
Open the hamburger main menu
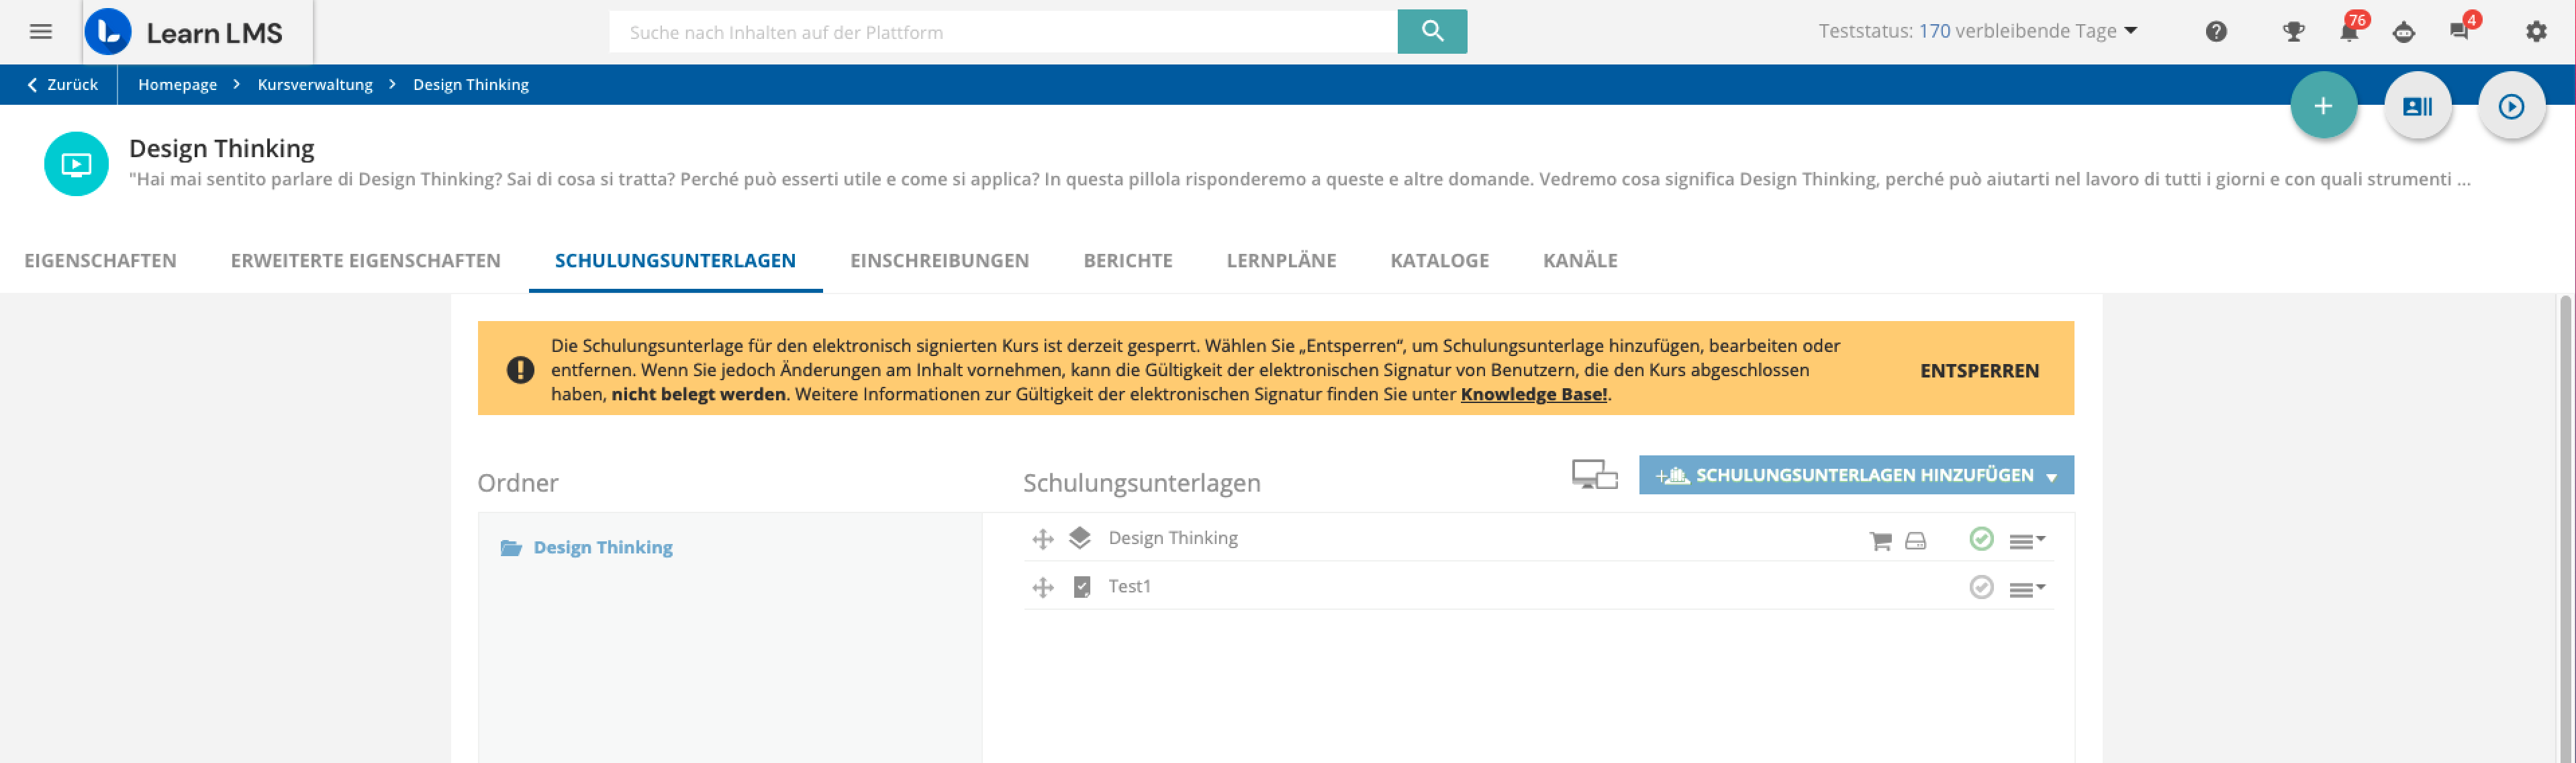tap(41, 32)
